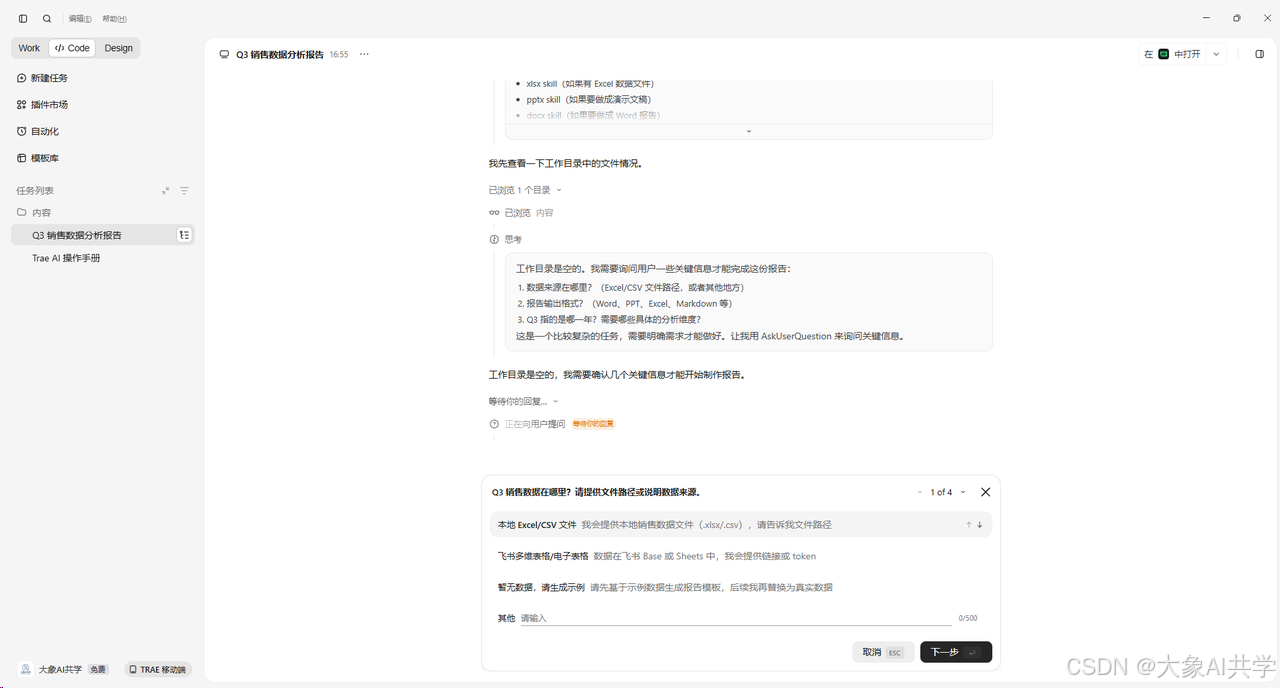Select the 飞书多维表格/电子表格 option
Screen dimensions: 1280x688
pos(741,556)
